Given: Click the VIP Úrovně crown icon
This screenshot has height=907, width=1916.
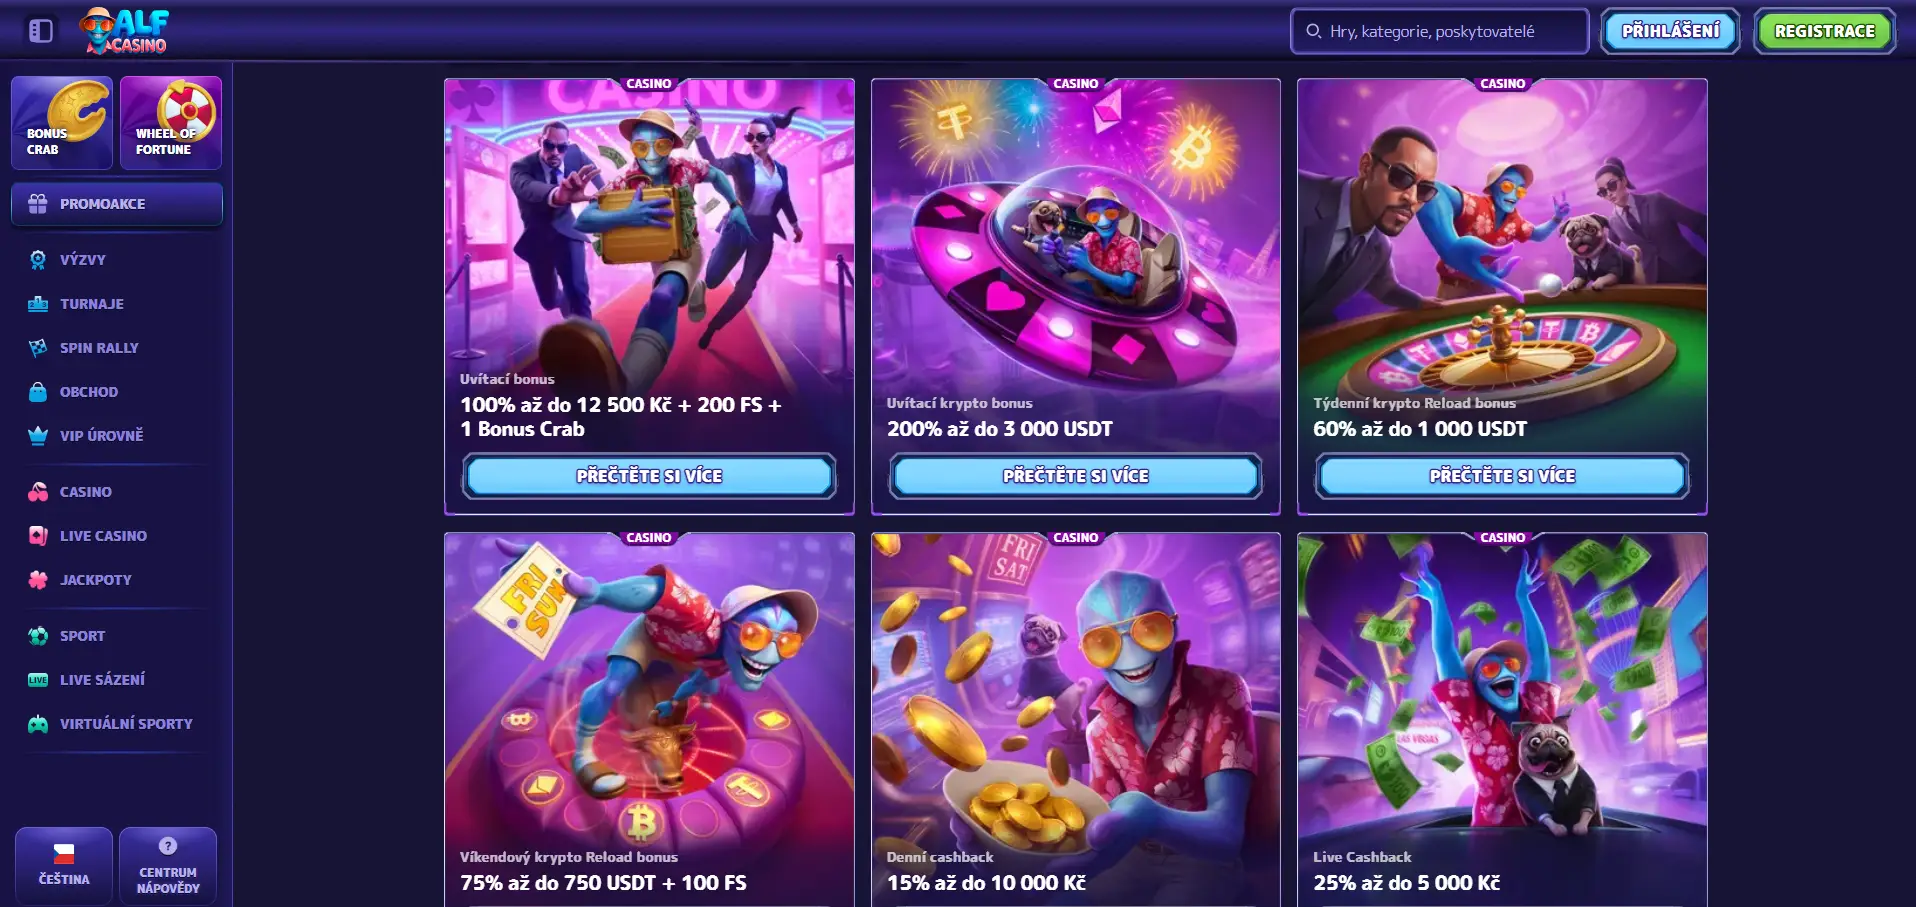Looking at the screenshot, I should click(38, 436).
